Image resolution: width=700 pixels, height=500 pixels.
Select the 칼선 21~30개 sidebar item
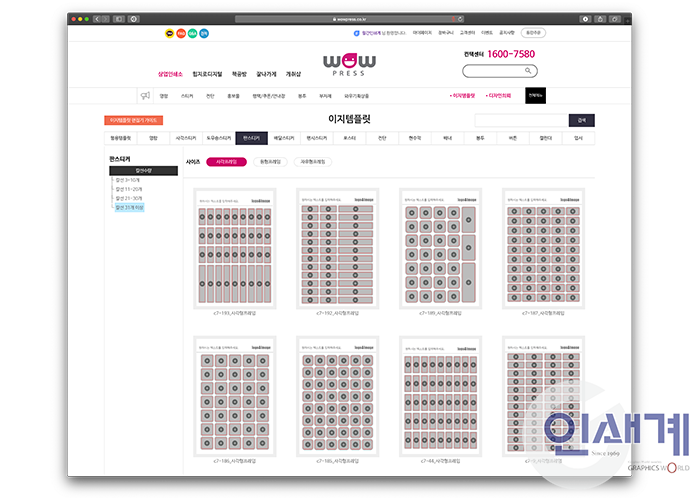click(x=129, y=198)
